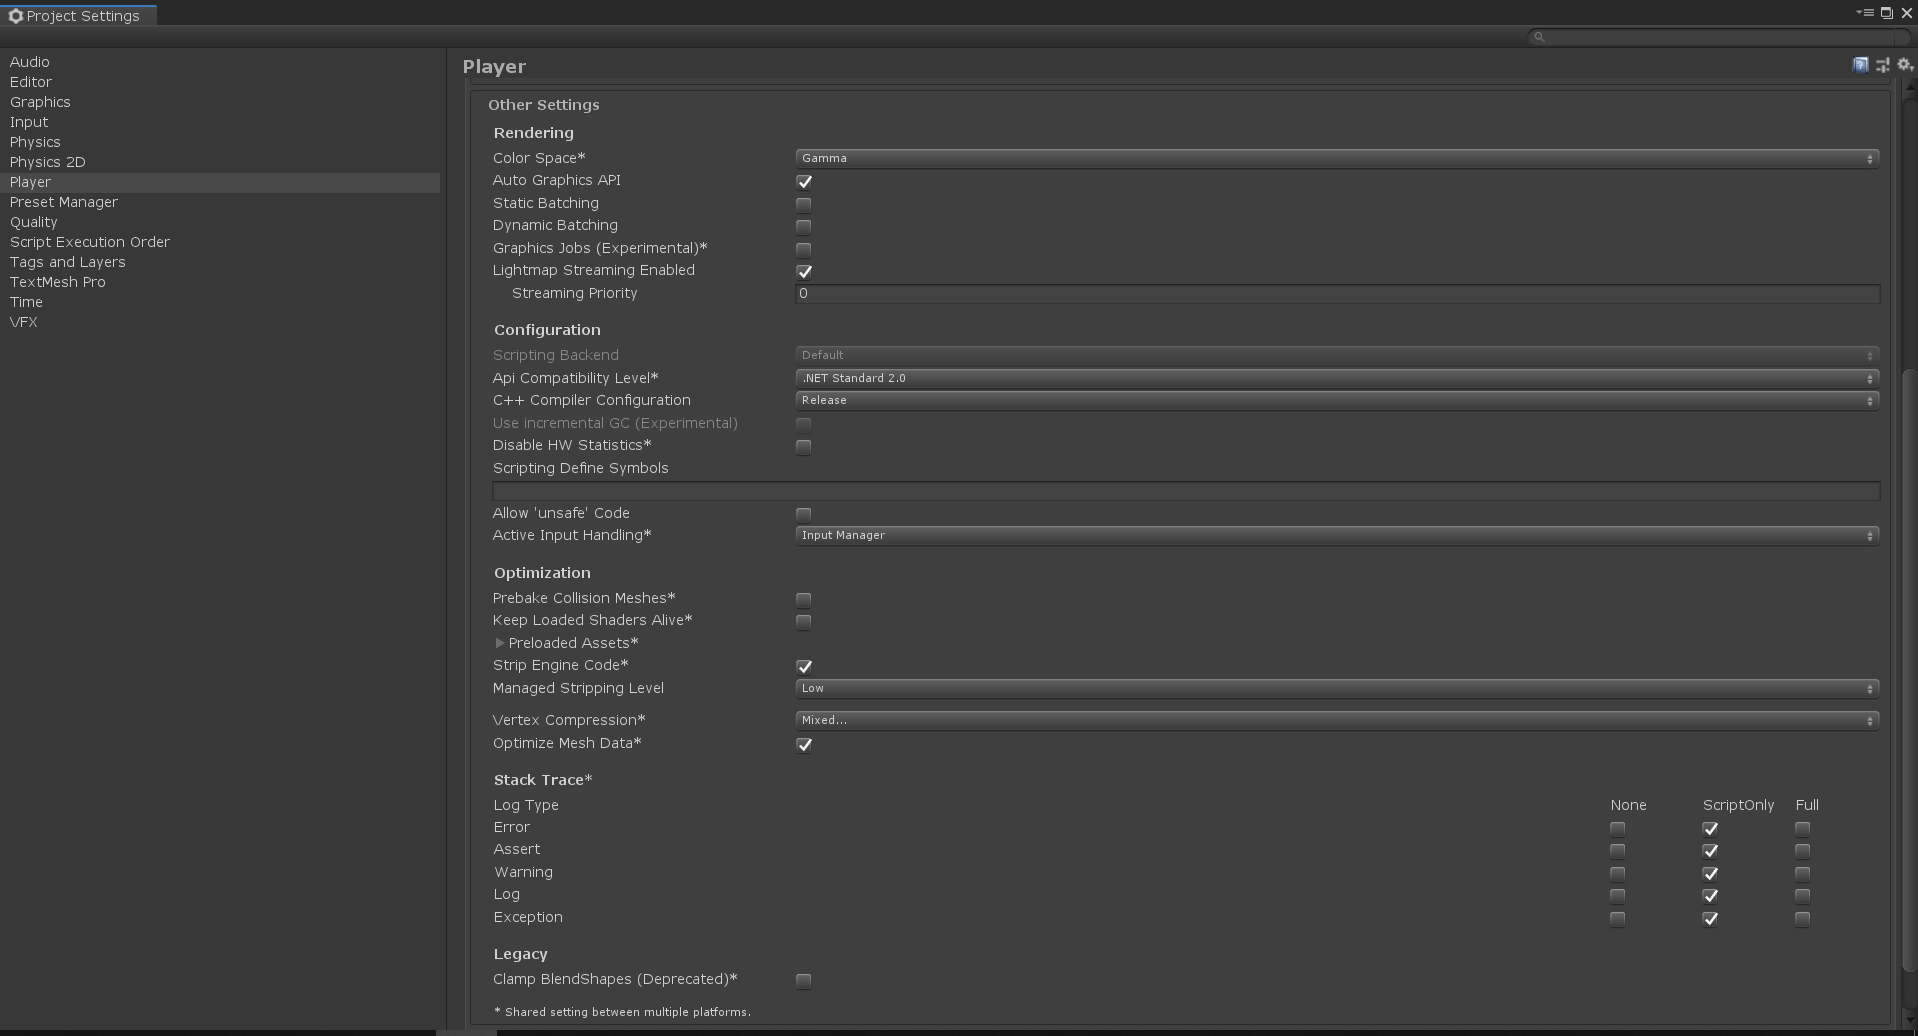Open the Color Space dropdown

(x=1337, y=158)
